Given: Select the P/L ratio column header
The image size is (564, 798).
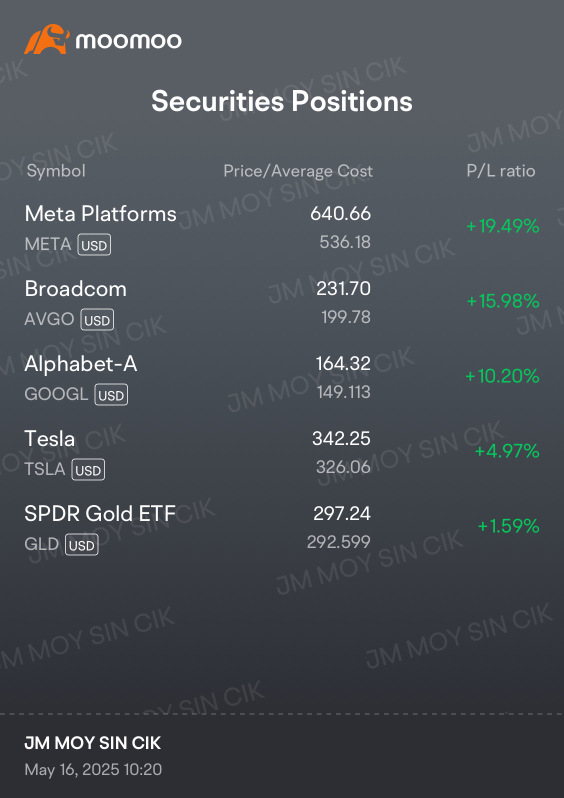Looking at the screenshot, I should pos(501,171).
